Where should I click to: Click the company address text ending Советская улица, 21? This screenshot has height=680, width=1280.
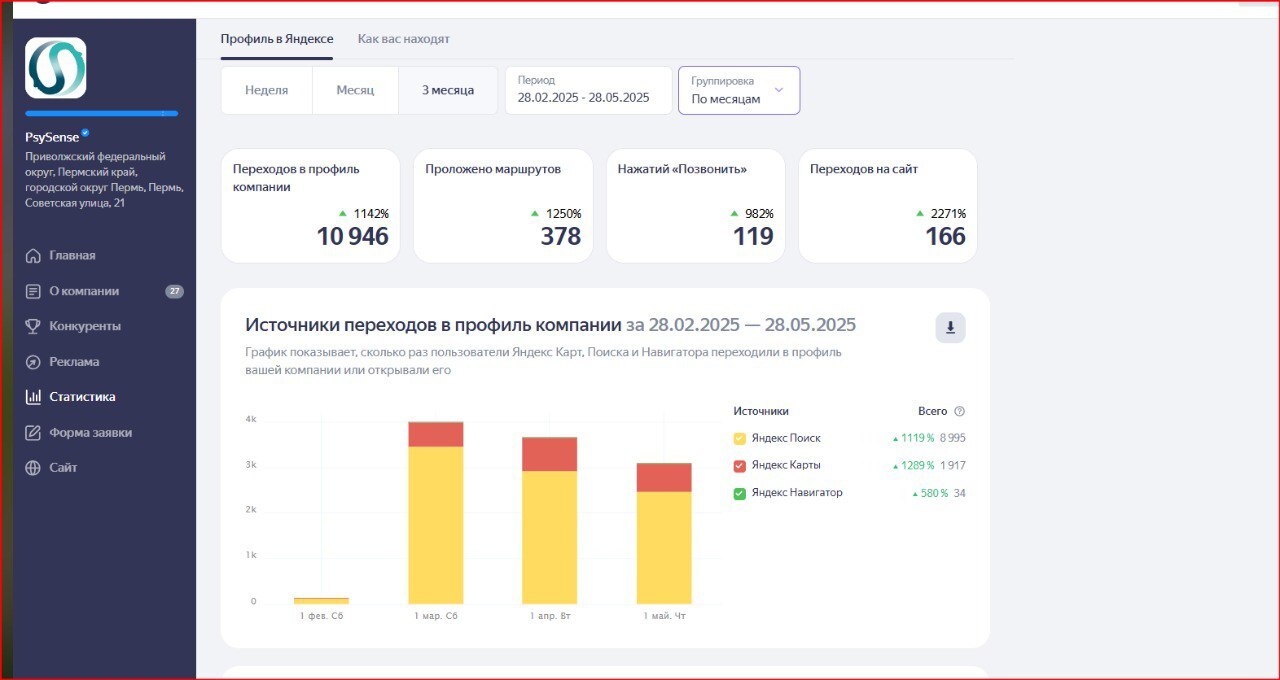(104, 180)
